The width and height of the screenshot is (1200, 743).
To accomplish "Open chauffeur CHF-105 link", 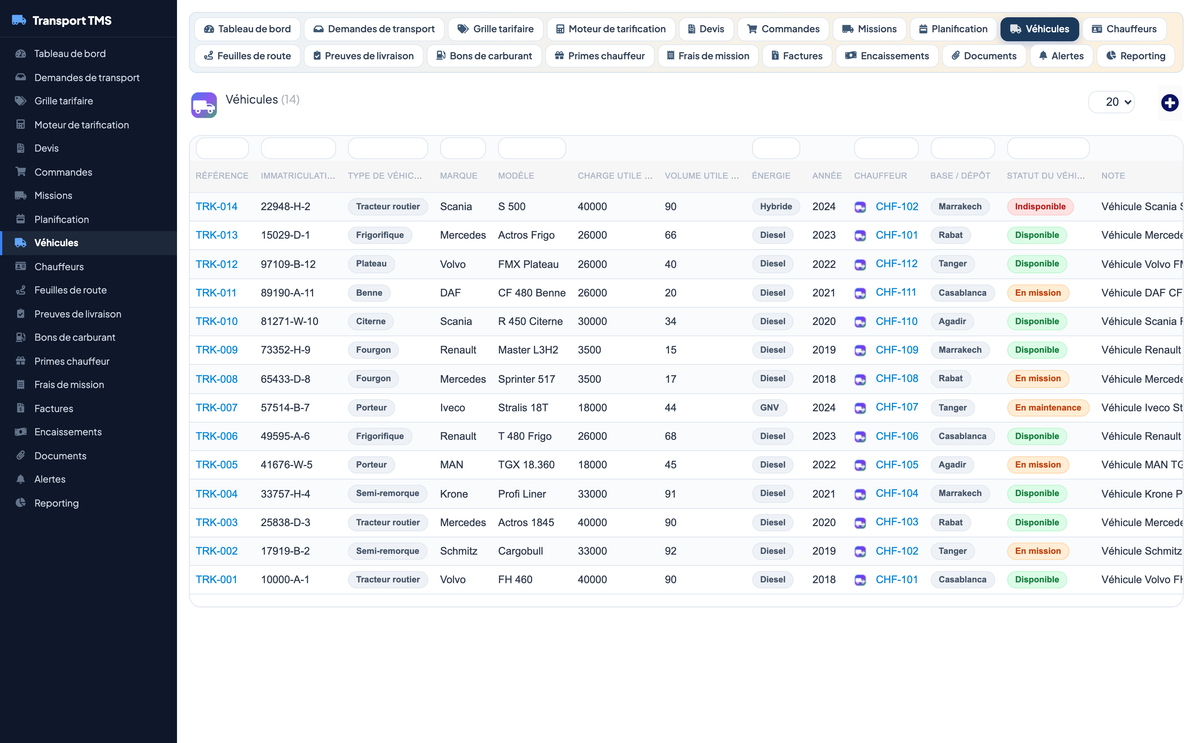I will pyautogui.click(x=897, y=465).
